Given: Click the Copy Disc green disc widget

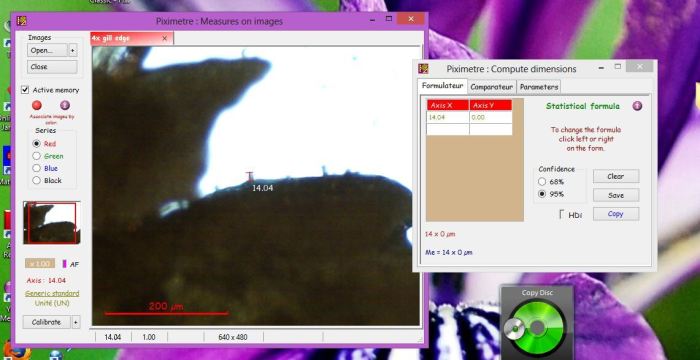Looking at the screenshot, I should [x=537, y=327].
